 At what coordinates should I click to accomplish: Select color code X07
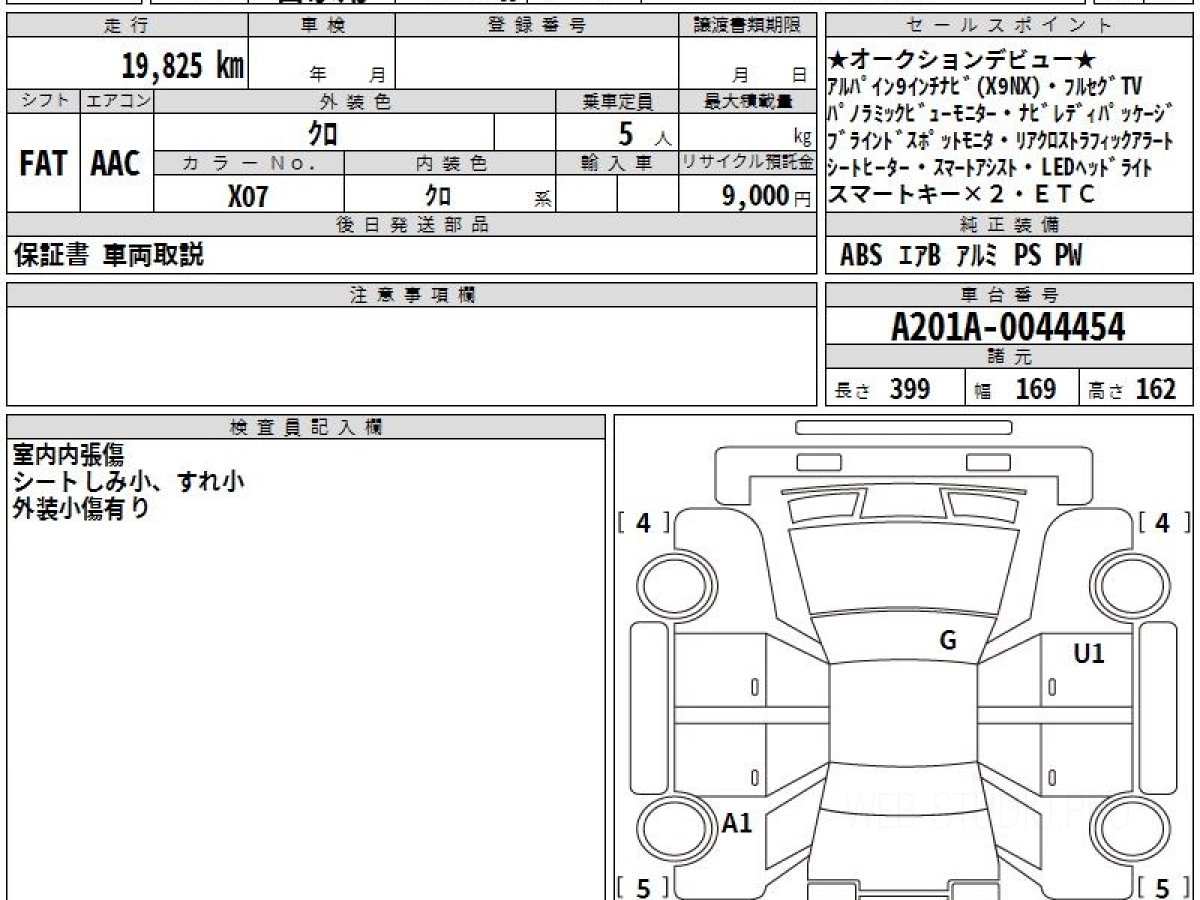[248, 196]
